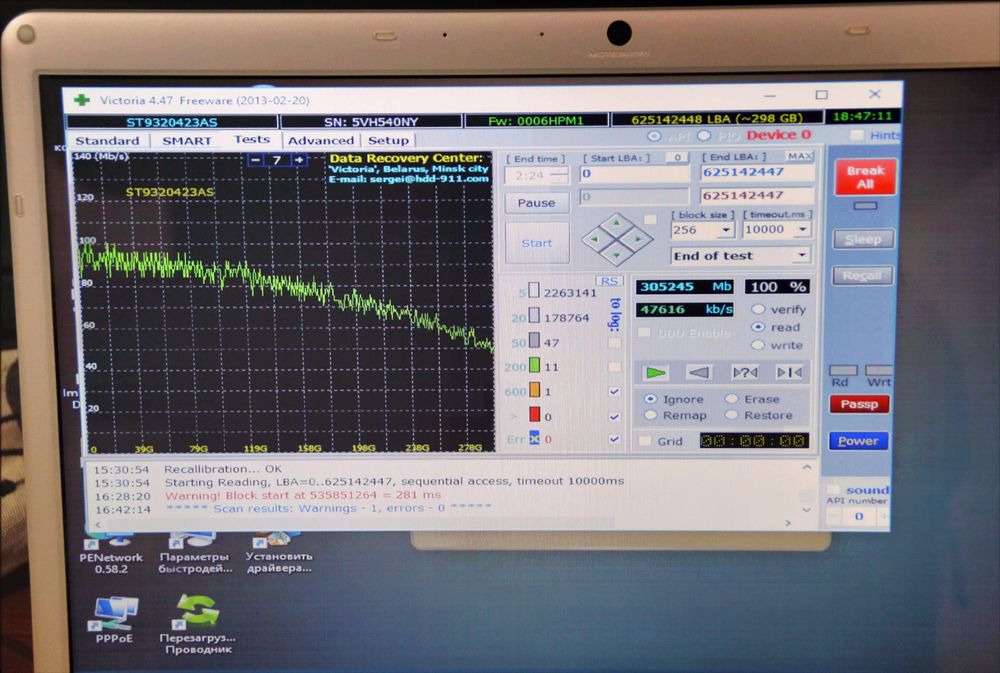Toggle the log checkbox for the 600 row
The height and width of the screenshot is (673, 1000).
(x=614, y=392)
